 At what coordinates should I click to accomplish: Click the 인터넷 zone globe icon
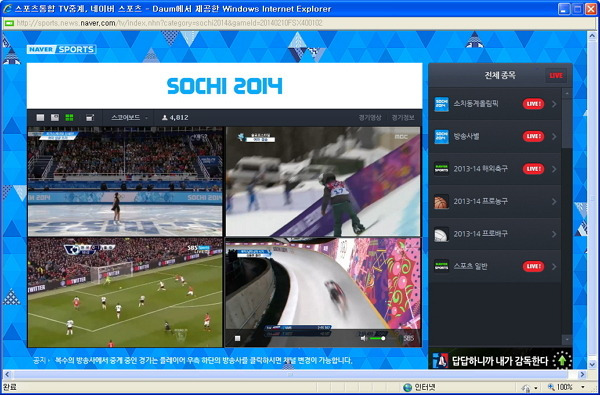pyautogui.click(x=408, y=387)
